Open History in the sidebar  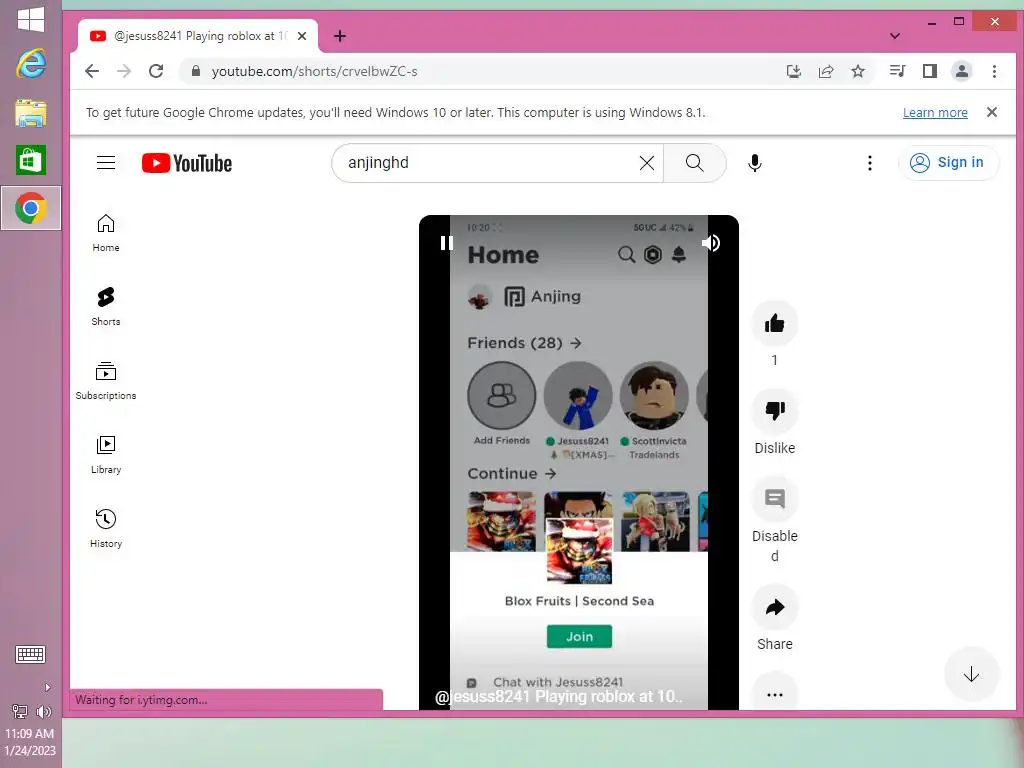[106, 529]
